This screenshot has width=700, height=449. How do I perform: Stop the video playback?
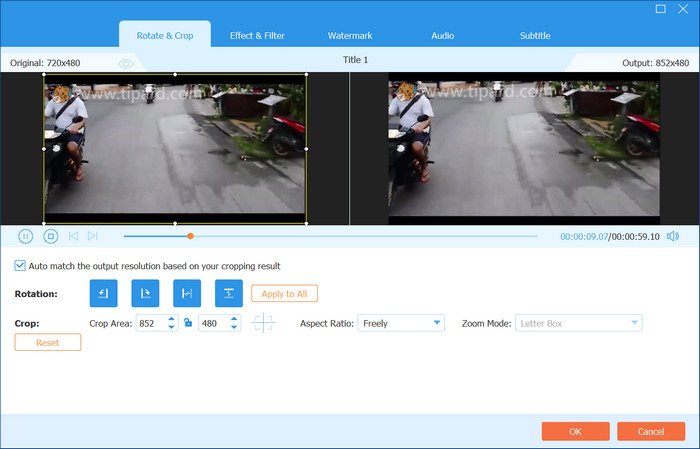pyautogui.click(x=50, y=236)
